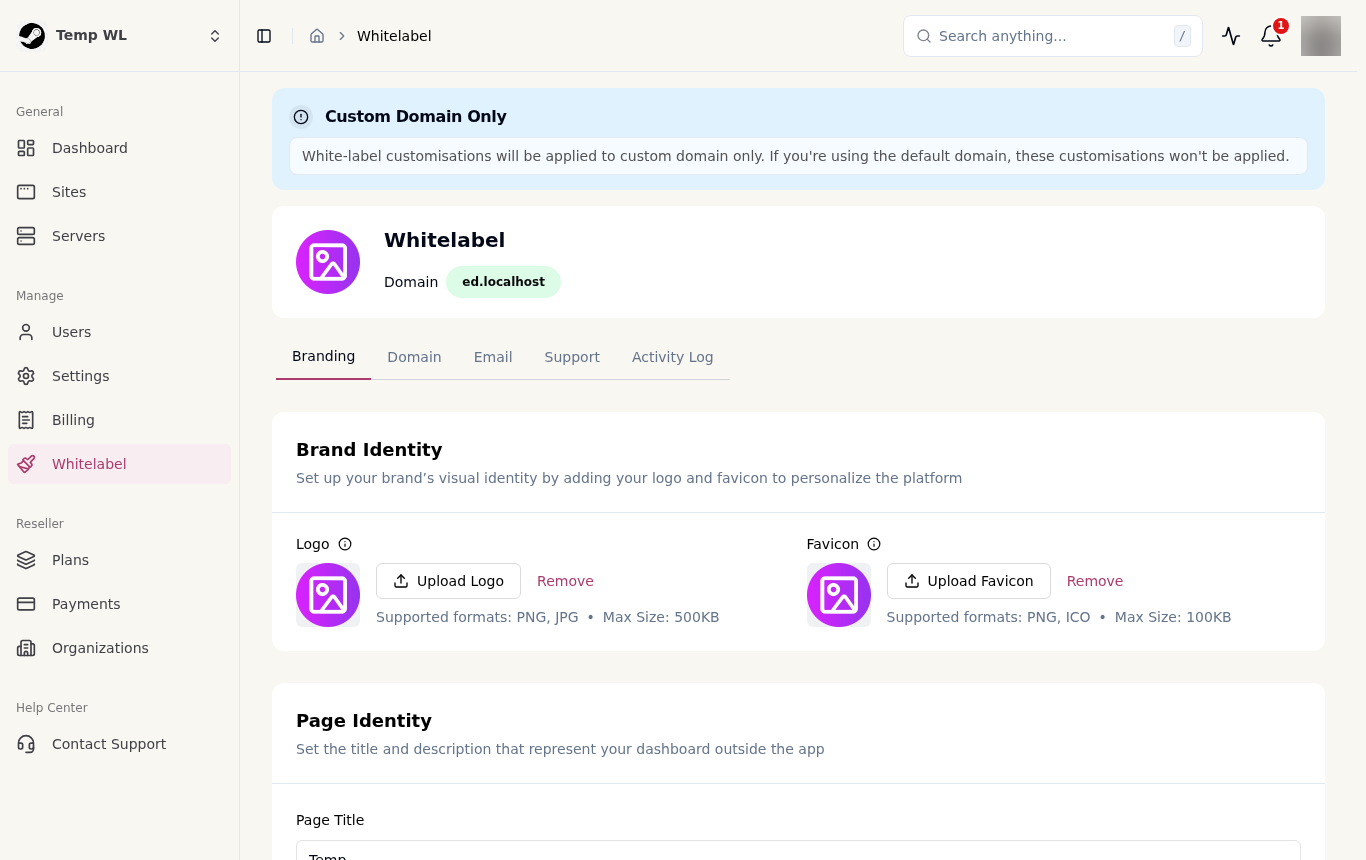Click the Favicon info icon
The width and height of the screenshot is (1366, 860).
pos(874,544)
